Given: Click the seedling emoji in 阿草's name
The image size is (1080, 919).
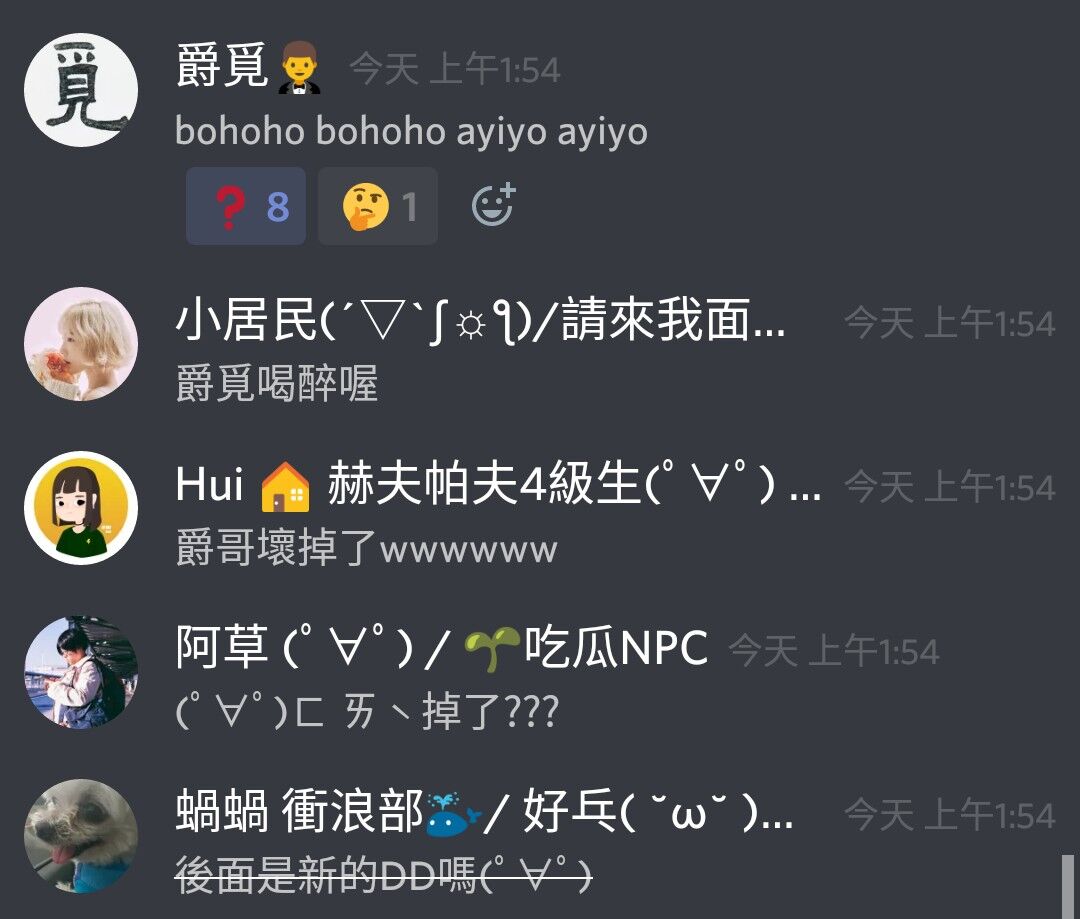Looking at the screenshot, I should coord(492,649).
